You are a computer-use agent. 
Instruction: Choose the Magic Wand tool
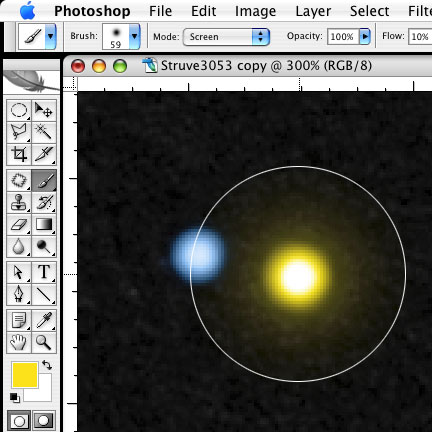click(44, 132)
